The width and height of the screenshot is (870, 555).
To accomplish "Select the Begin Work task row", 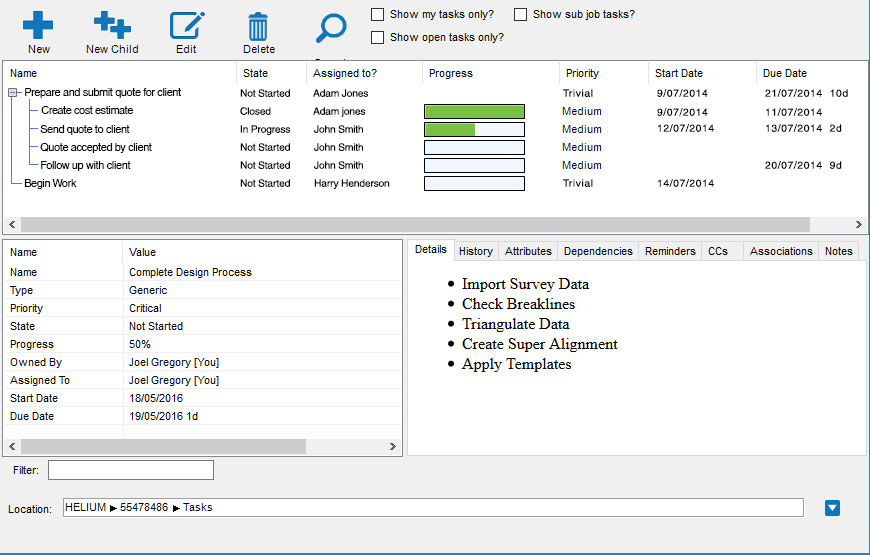I will tap(50, 184).
